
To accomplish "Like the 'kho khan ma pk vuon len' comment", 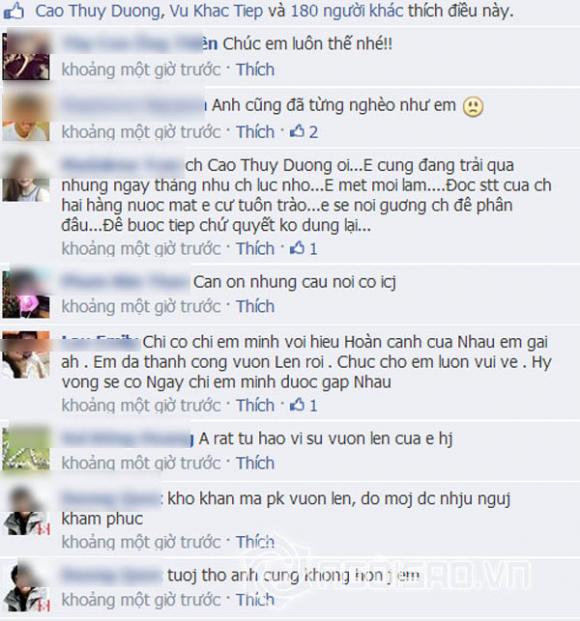I will tap(255, 542).
